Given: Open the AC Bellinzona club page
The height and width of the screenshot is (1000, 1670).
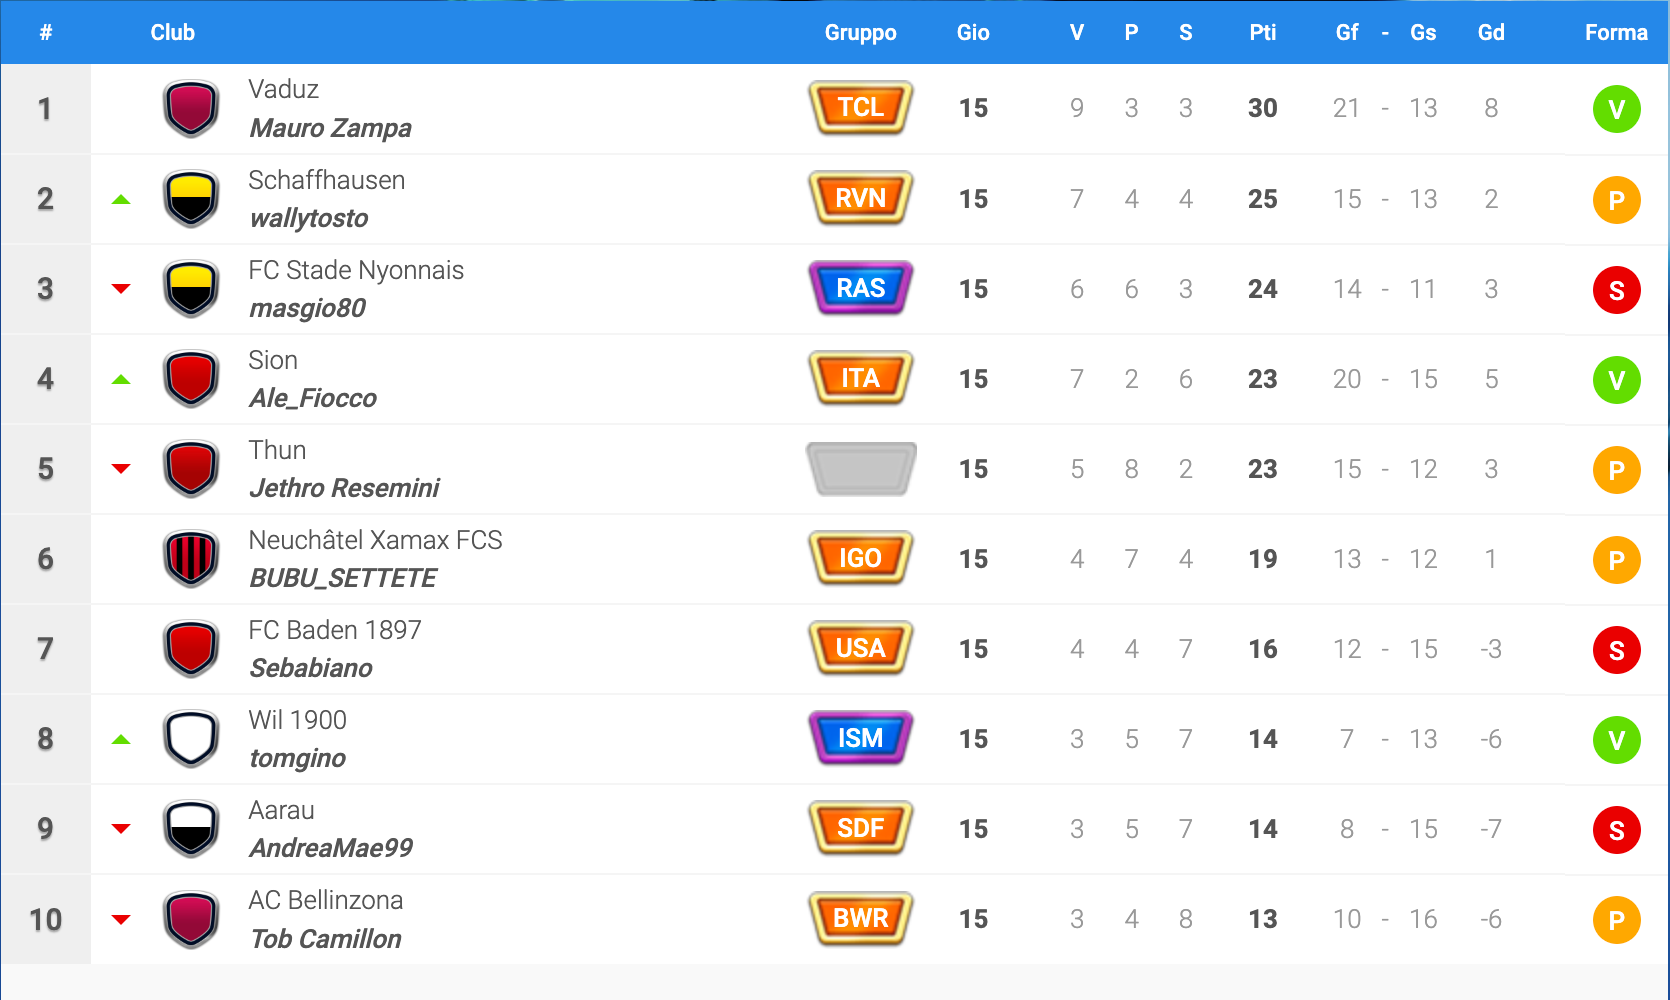Looking at the screenshot, I should coord(325,900).
